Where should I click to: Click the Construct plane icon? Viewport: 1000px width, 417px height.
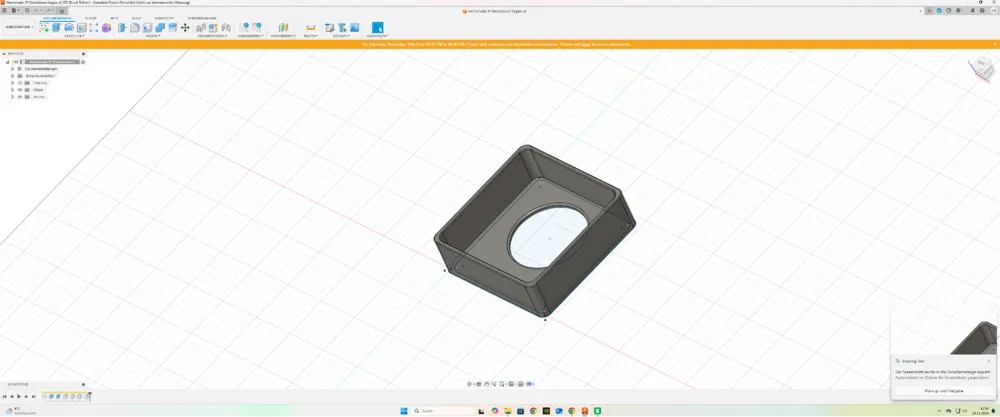pyautogui.click(x=284, y=27)
